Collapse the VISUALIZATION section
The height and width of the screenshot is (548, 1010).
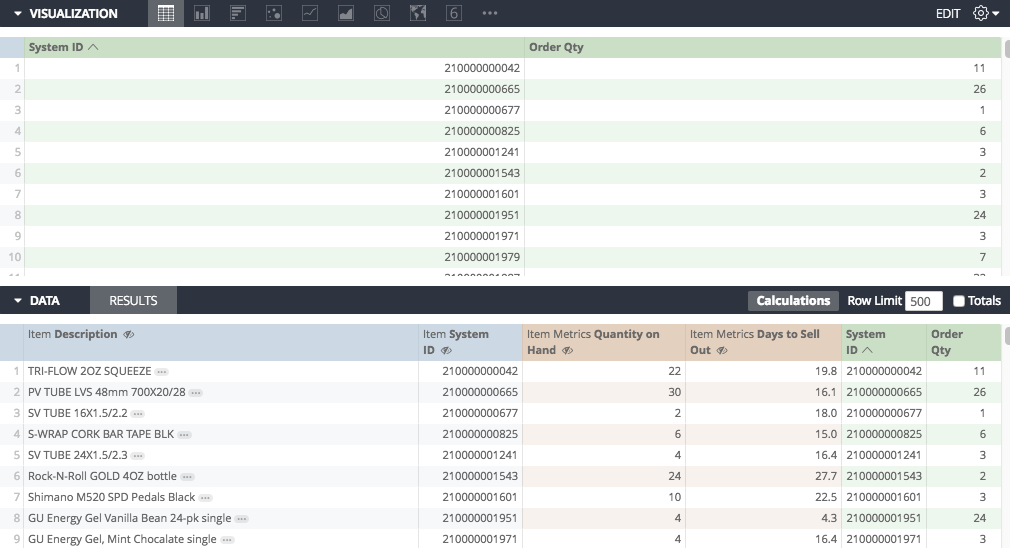pyautogui.click(x=17, y=14)
